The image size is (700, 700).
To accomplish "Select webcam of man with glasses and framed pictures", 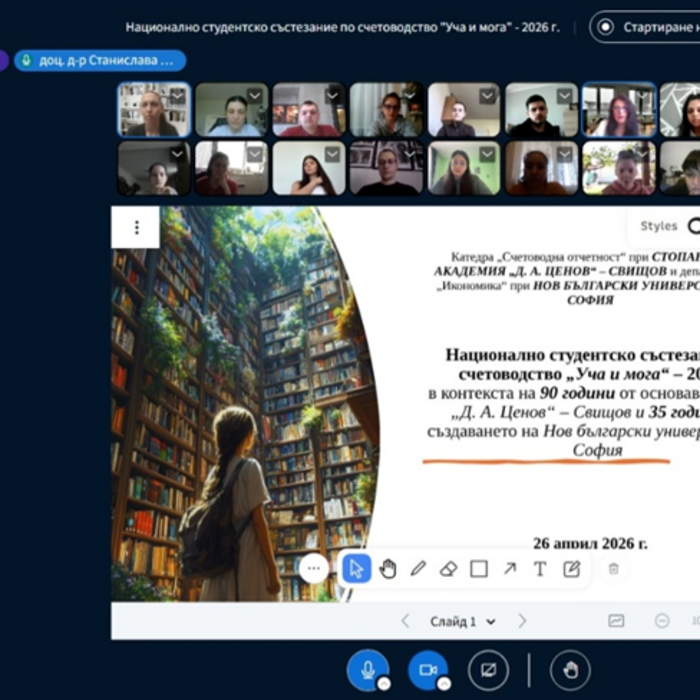I will pos(387,168).
